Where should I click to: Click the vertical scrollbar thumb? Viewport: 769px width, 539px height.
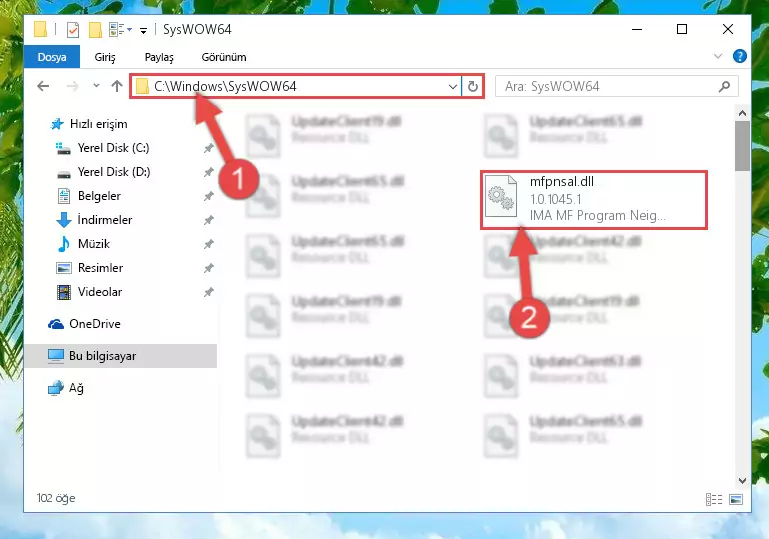(x=742, y=146)
